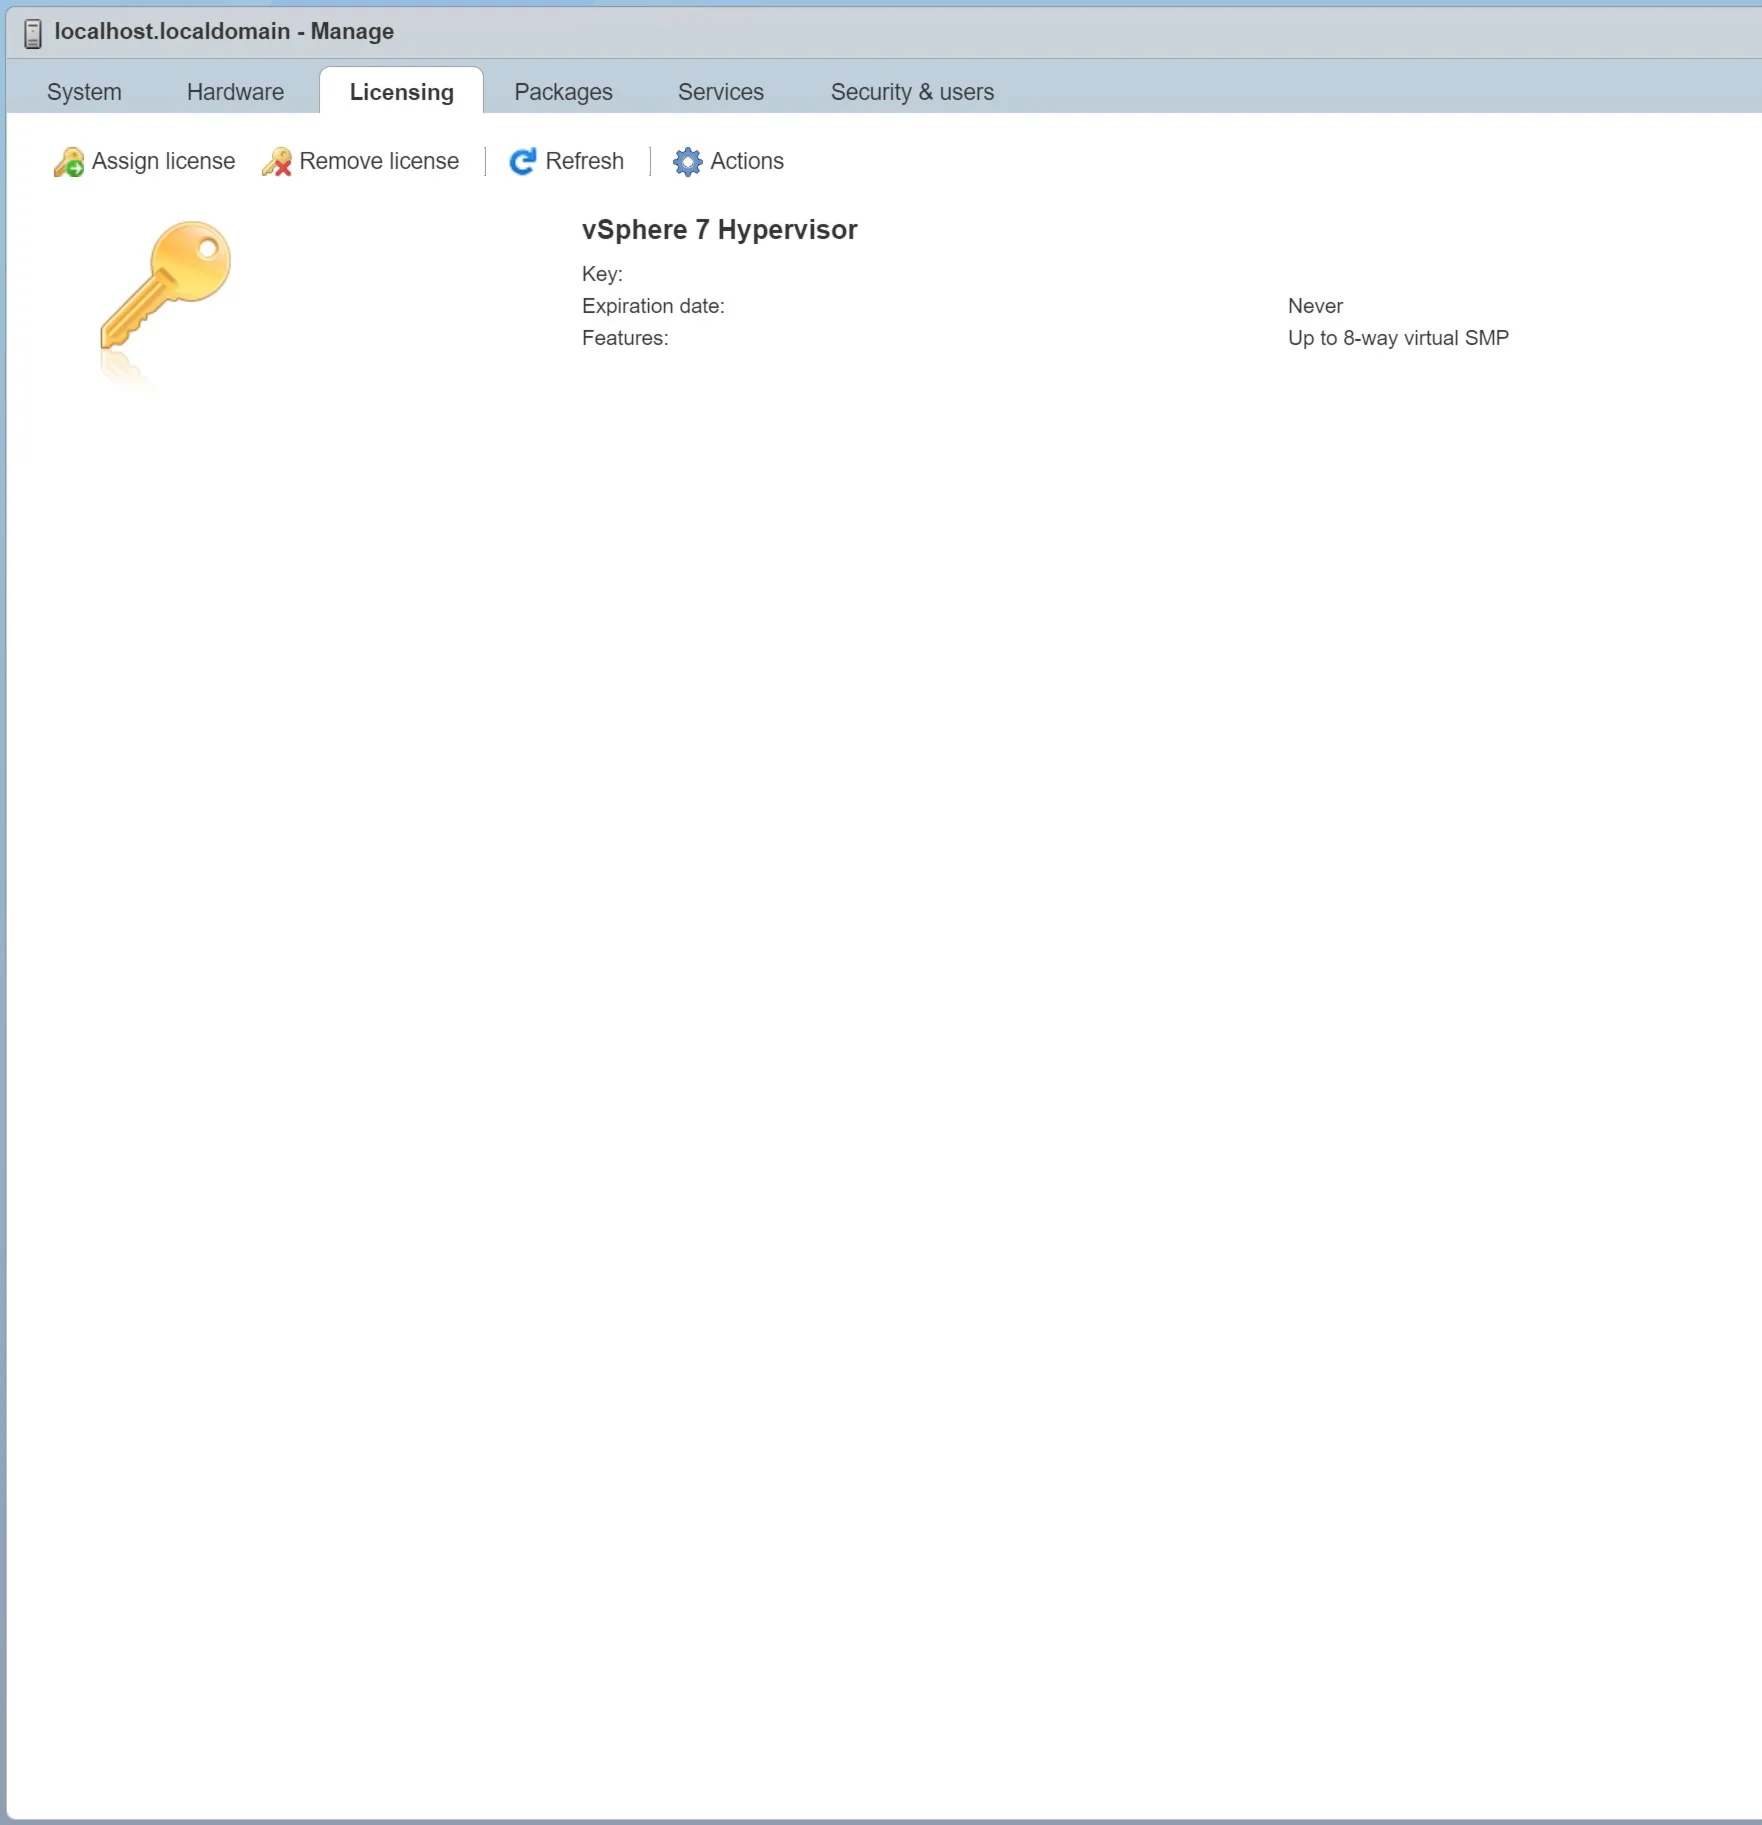Screen dimensions: 1762x1825
Task: Click the host server icon in title bar
Action: point(33,33)
